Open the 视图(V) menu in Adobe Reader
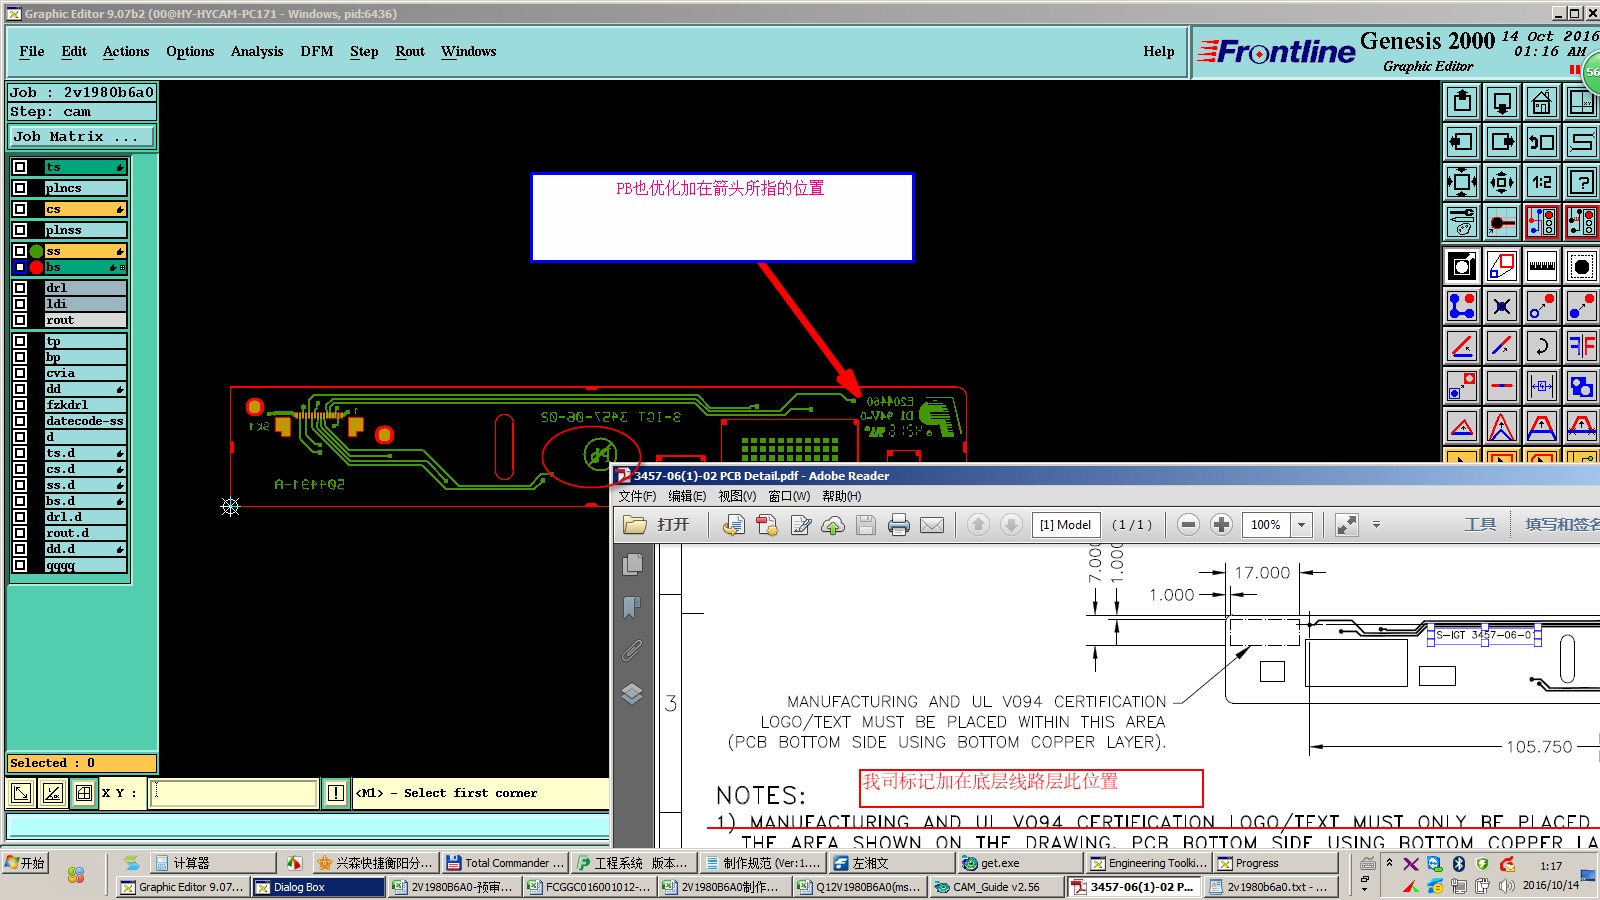Image resolution: width=1600 pixels, height=900 pixels. tap(737, 496)
